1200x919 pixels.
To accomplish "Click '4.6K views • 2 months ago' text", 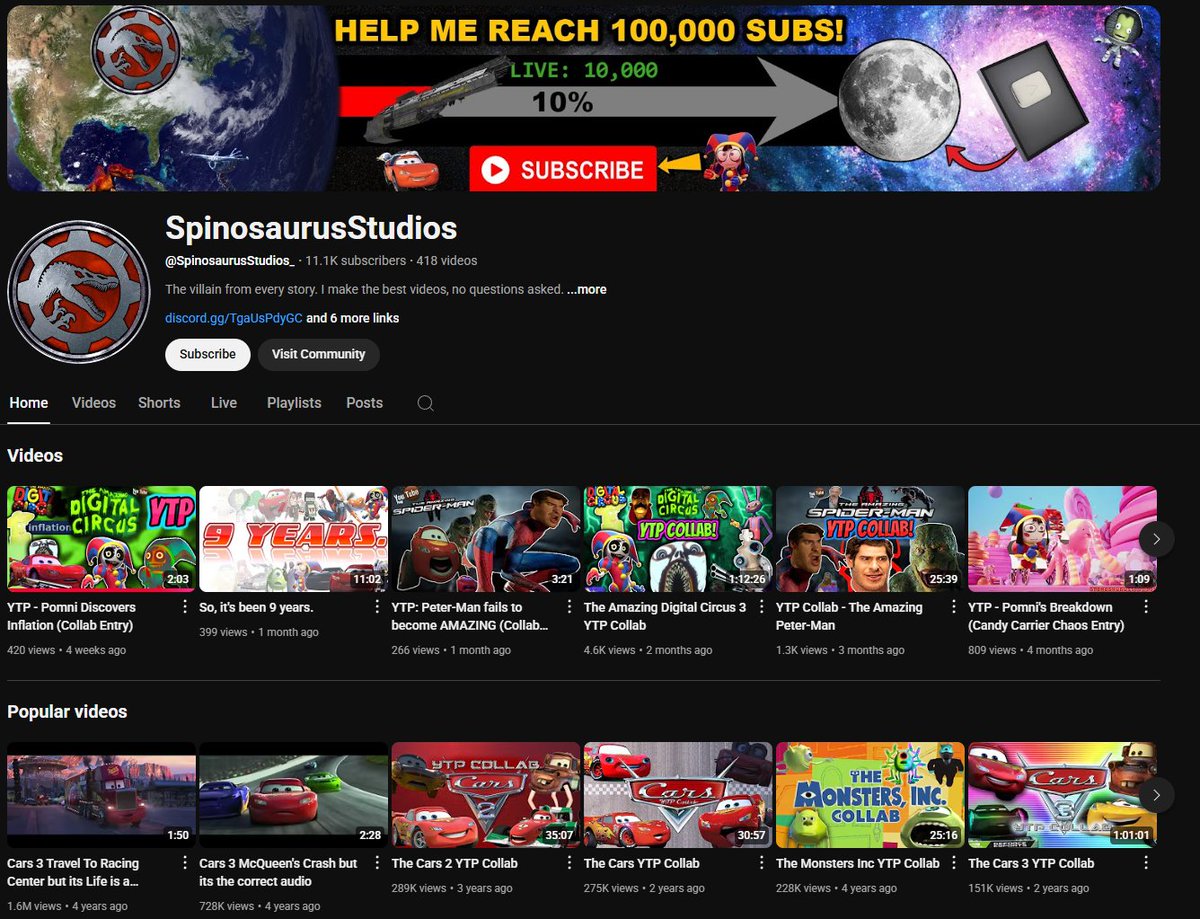I will coord(648,650).
